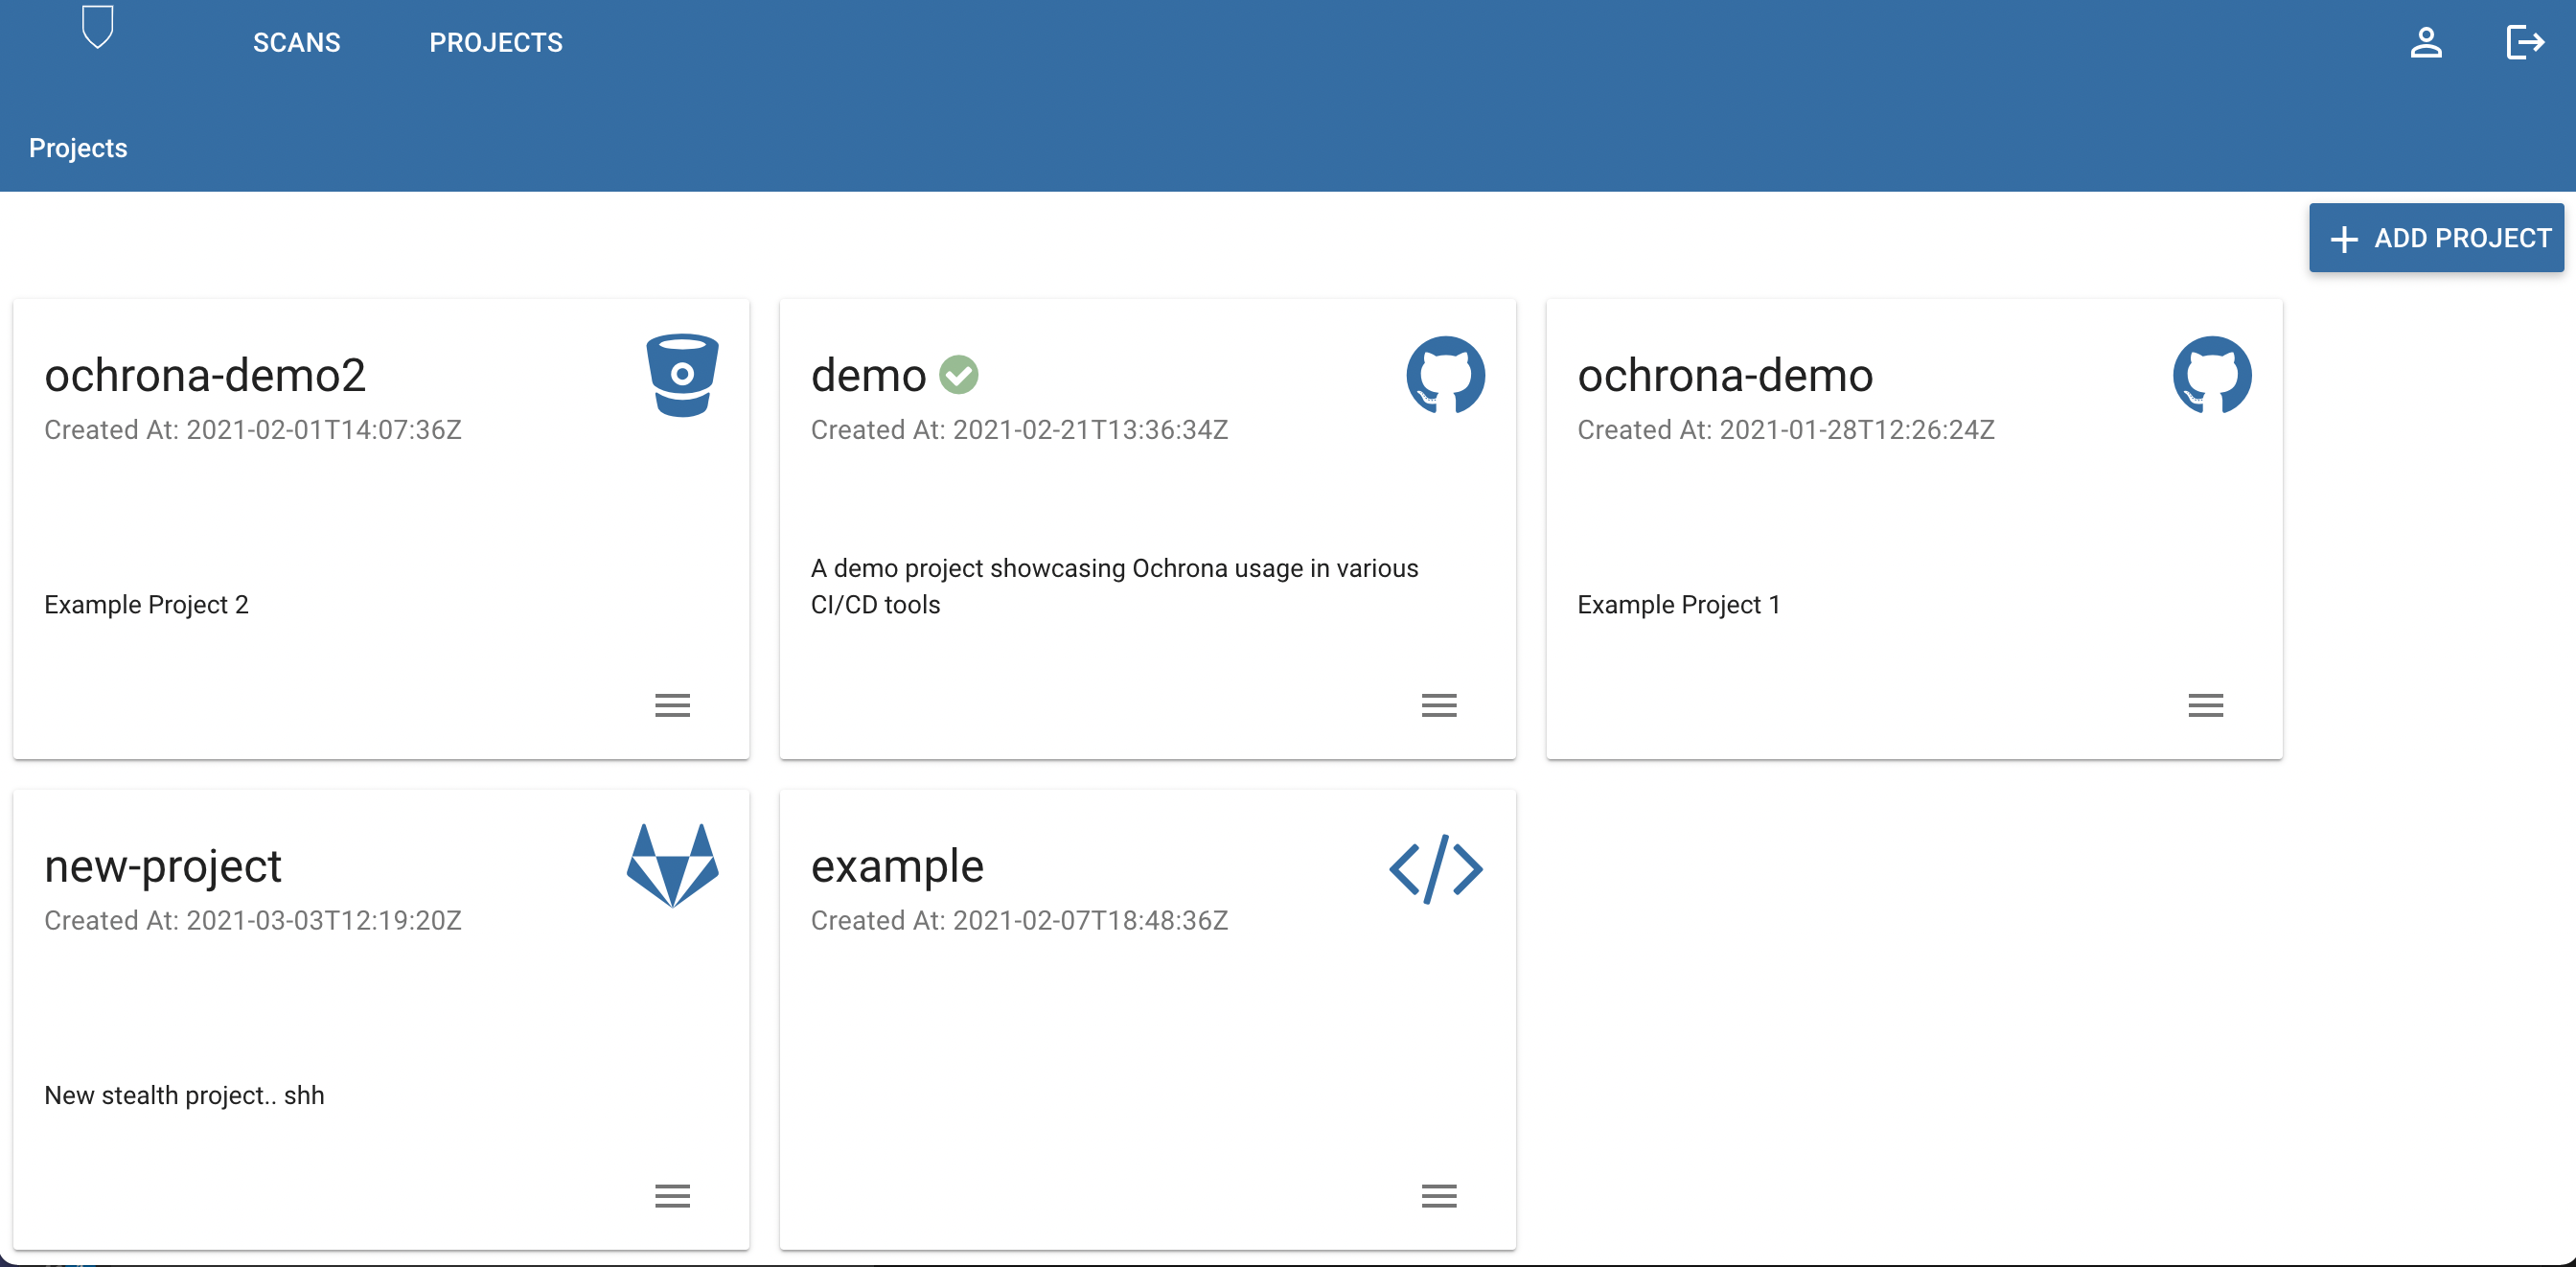Select the new-project card title
Viewport: 2576px width, 1267px height.
(163, 866)
